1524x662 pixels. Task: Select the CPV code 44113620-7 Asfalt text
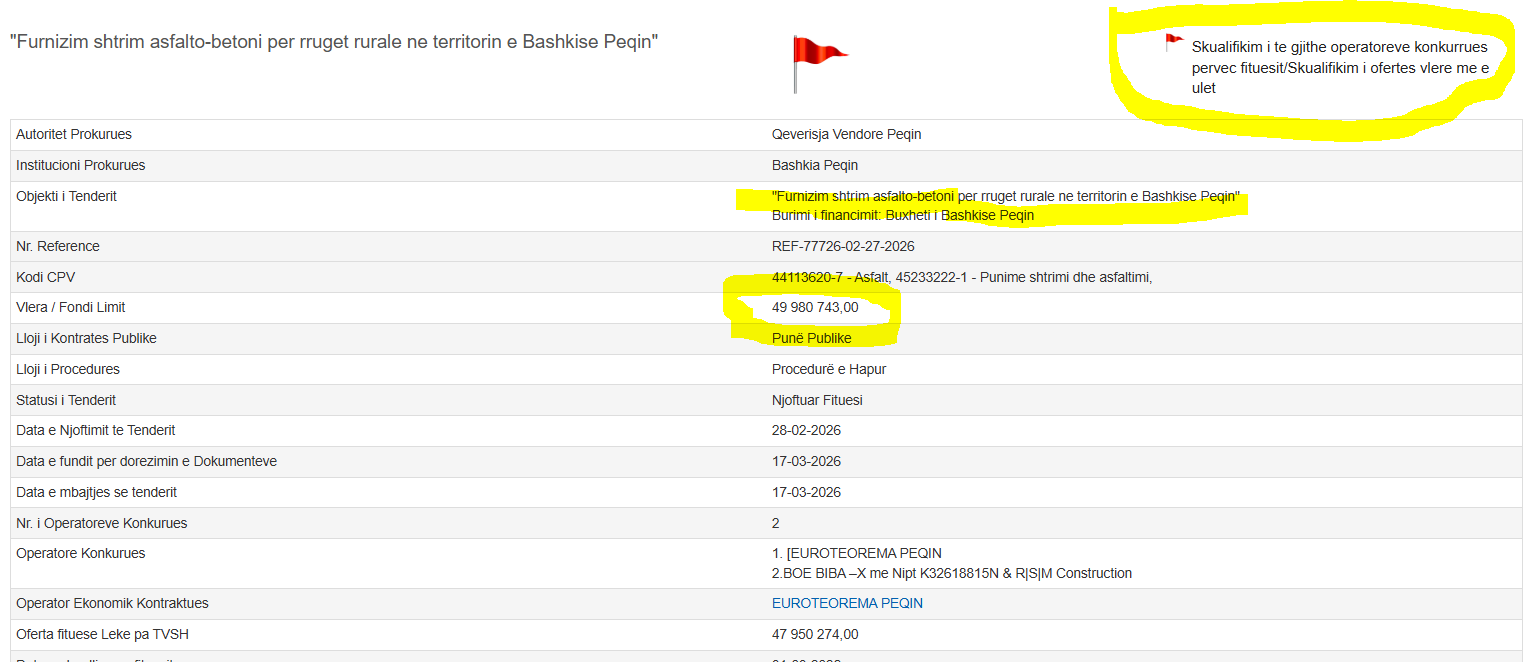[x=830, y=277]
